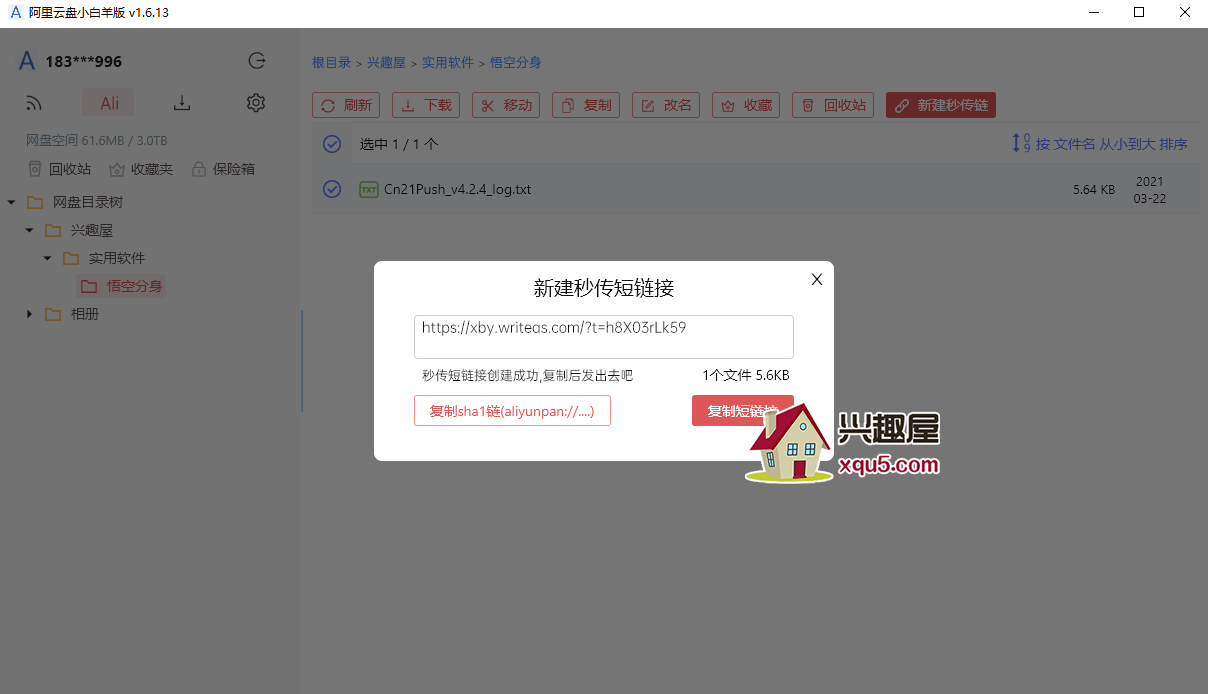Go to 根目录 in the breadcrumb
This screenshot has width=1208, height=694.
(x=331, y=62)
